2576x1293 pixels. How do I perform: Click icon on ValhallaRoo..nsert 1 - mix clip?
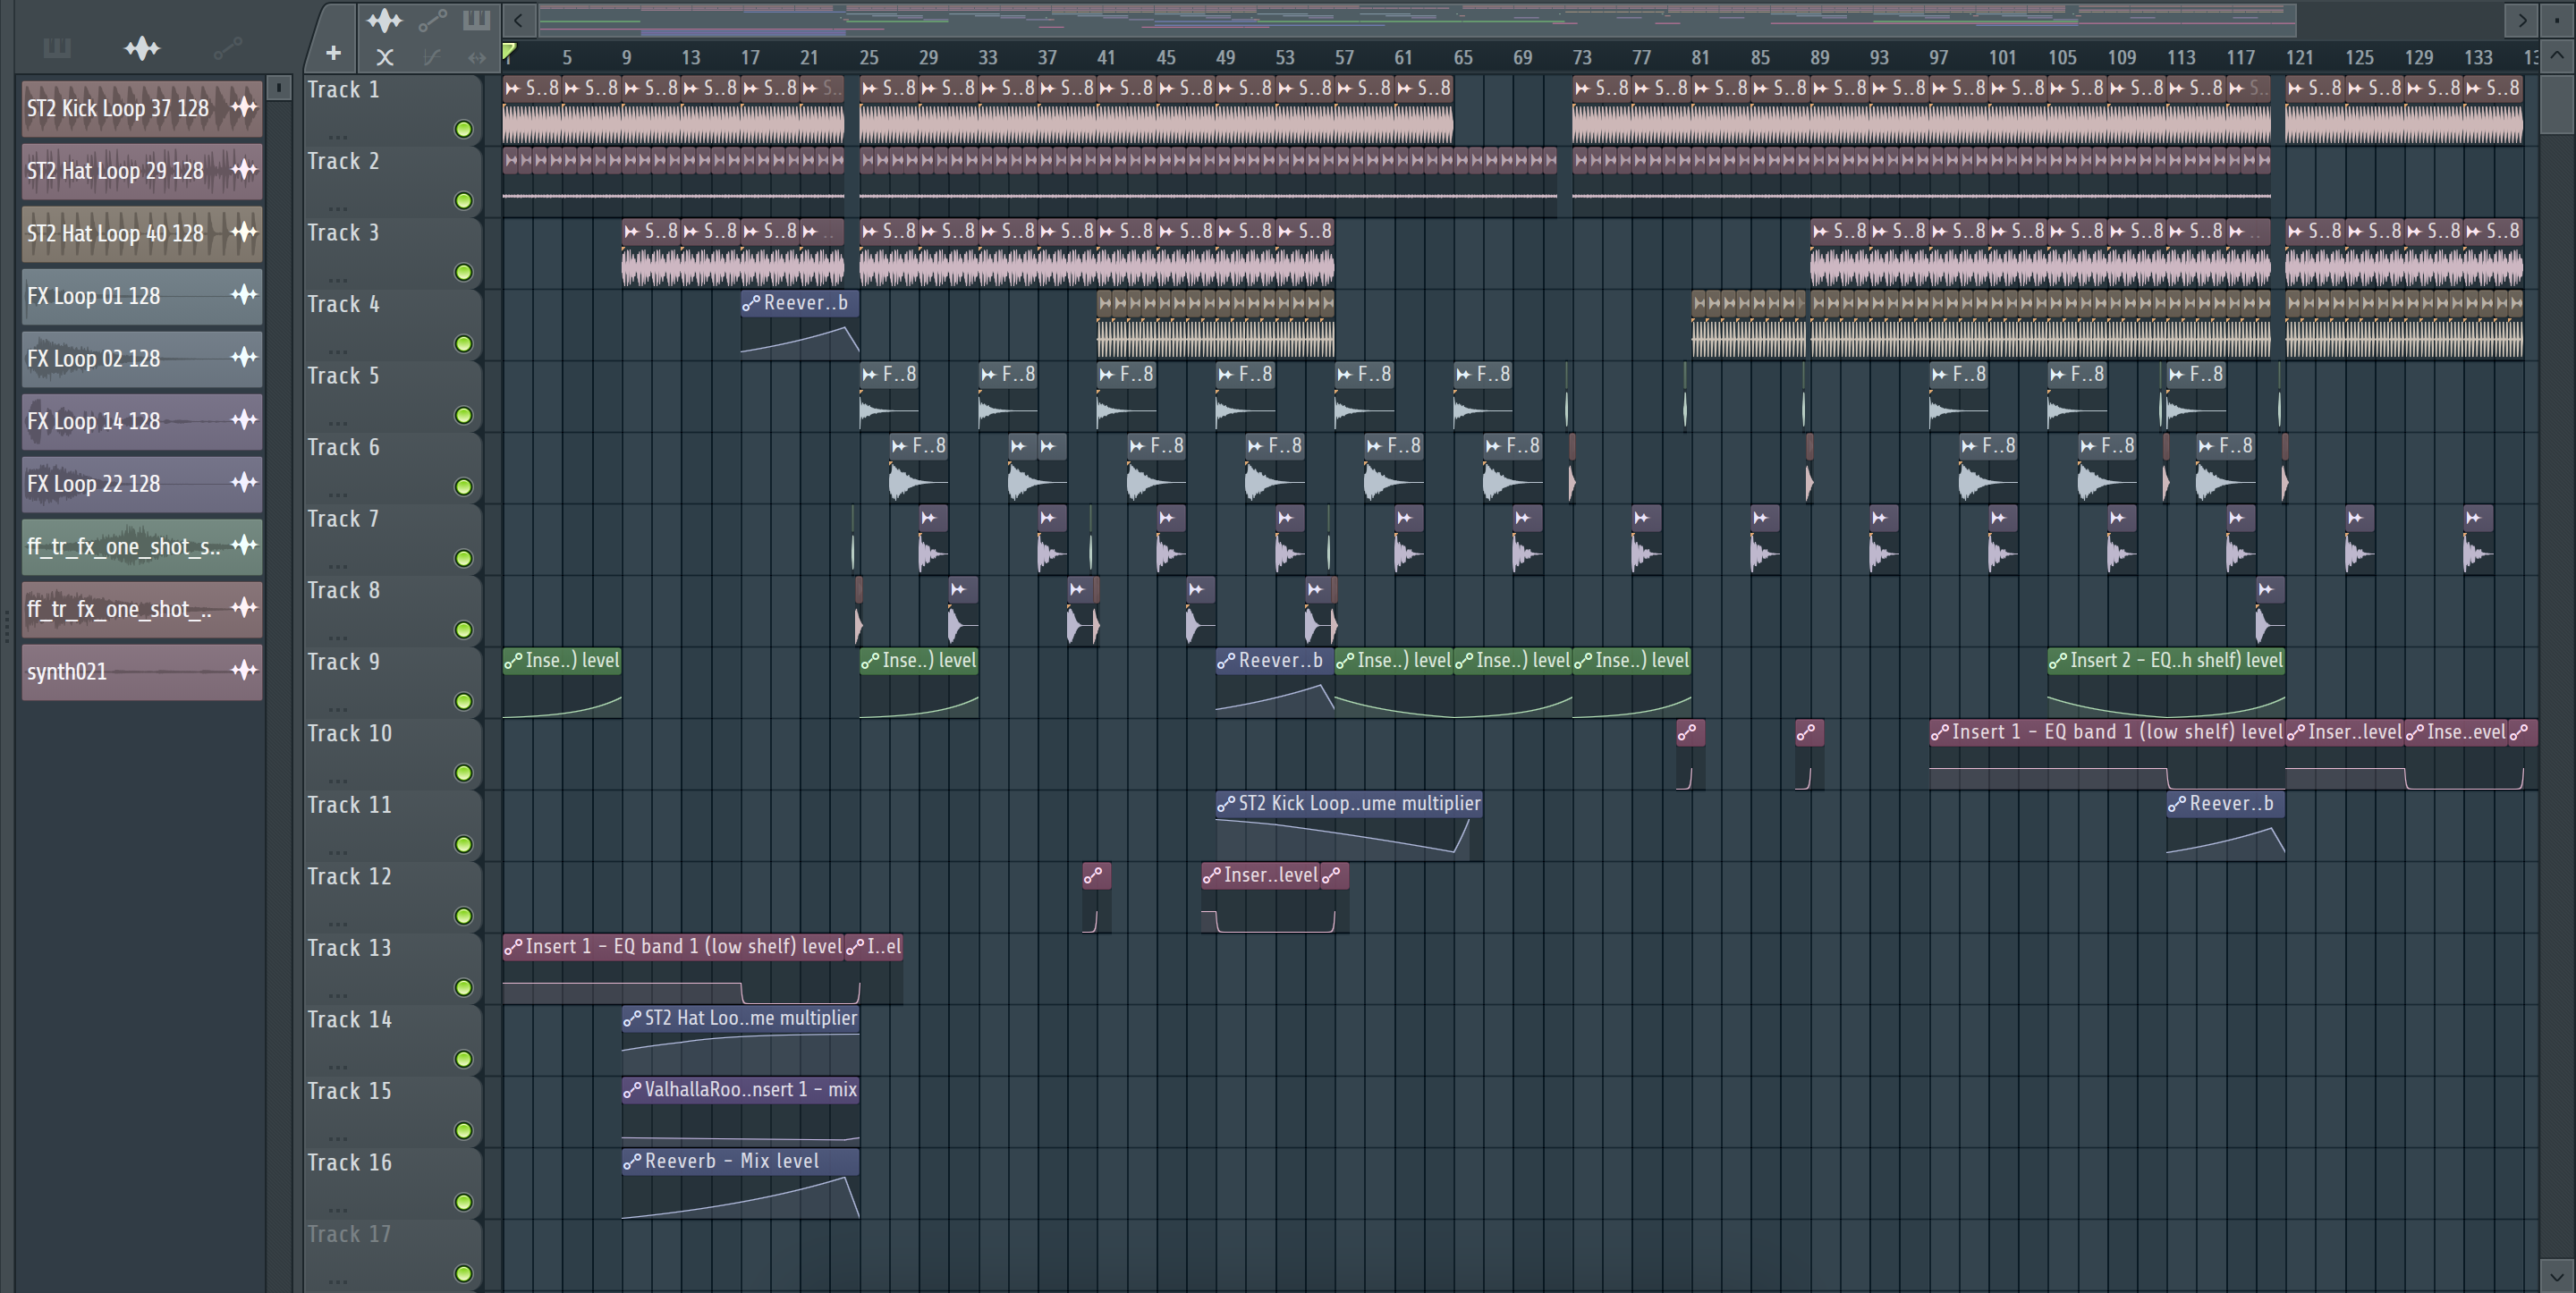click(632, 1090)
